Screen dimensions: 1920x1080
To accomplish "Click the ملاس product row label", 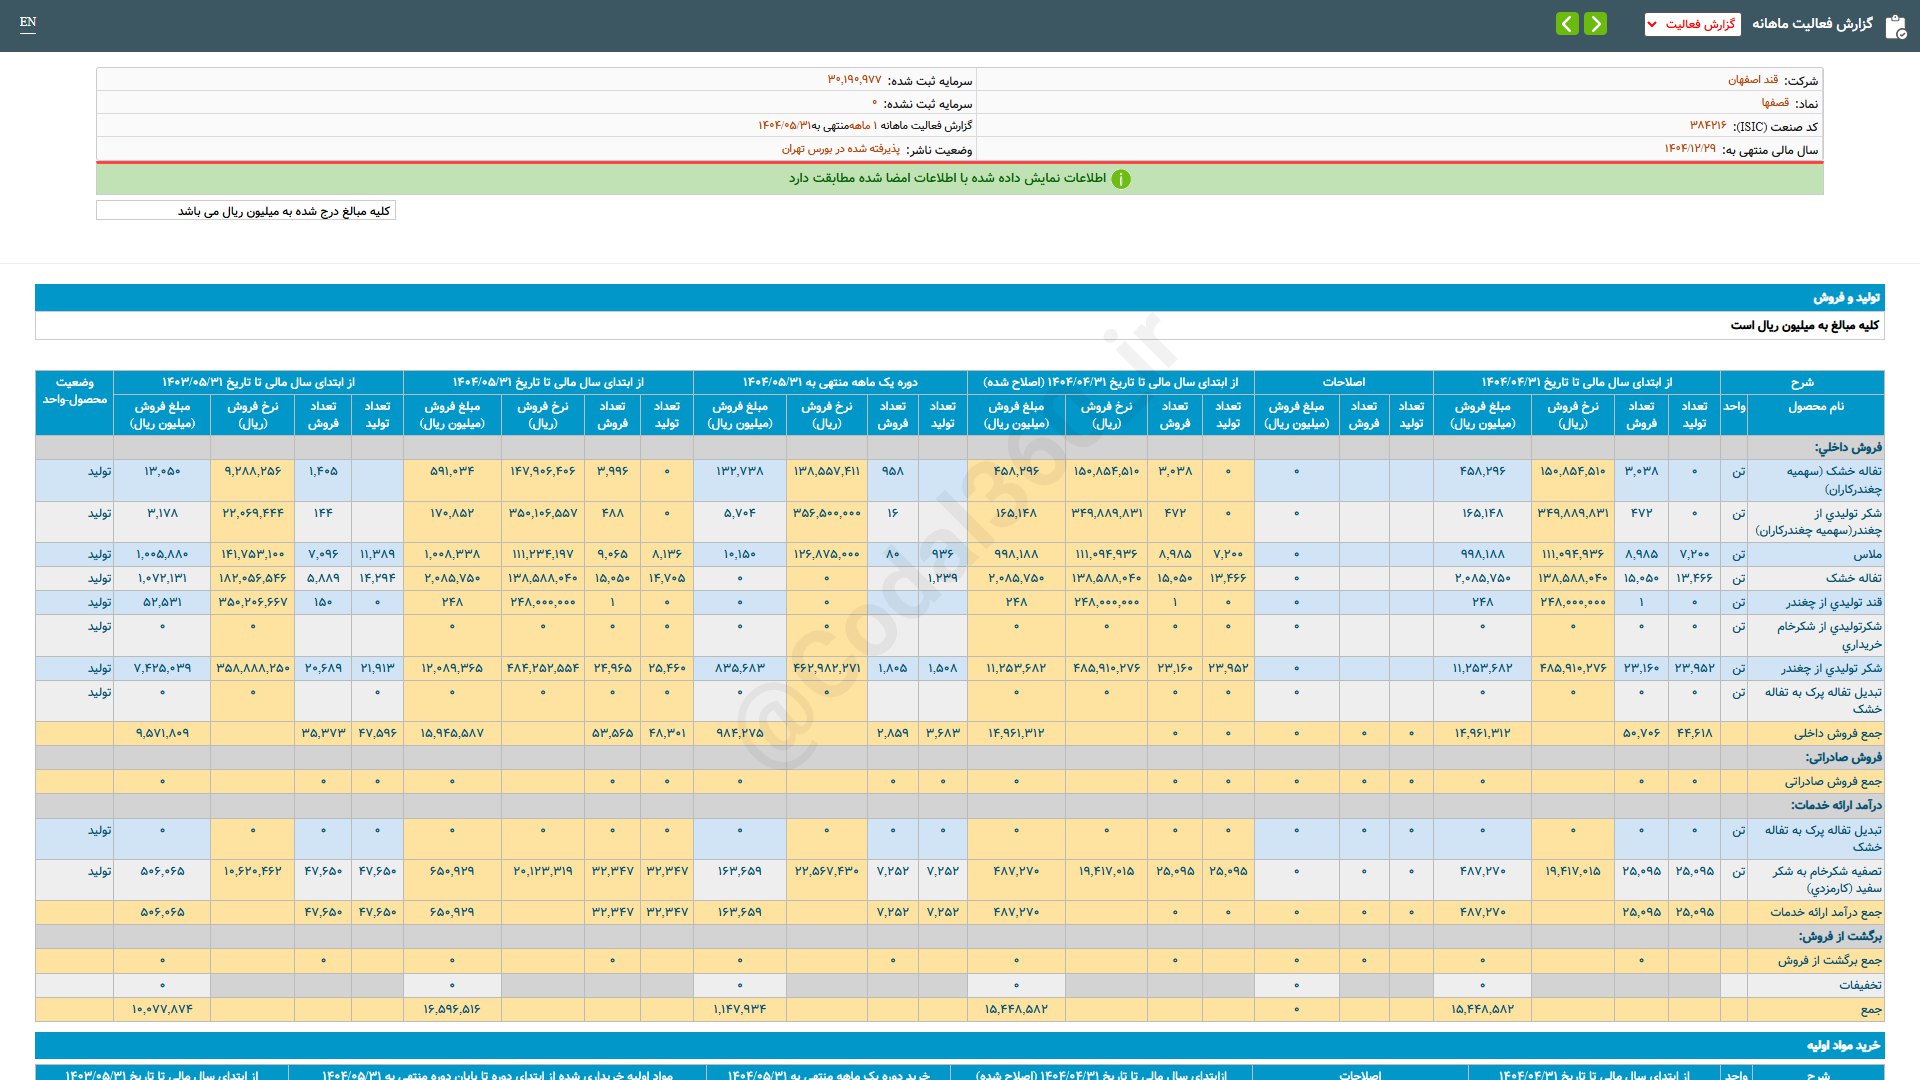I will click(1867, 555).
